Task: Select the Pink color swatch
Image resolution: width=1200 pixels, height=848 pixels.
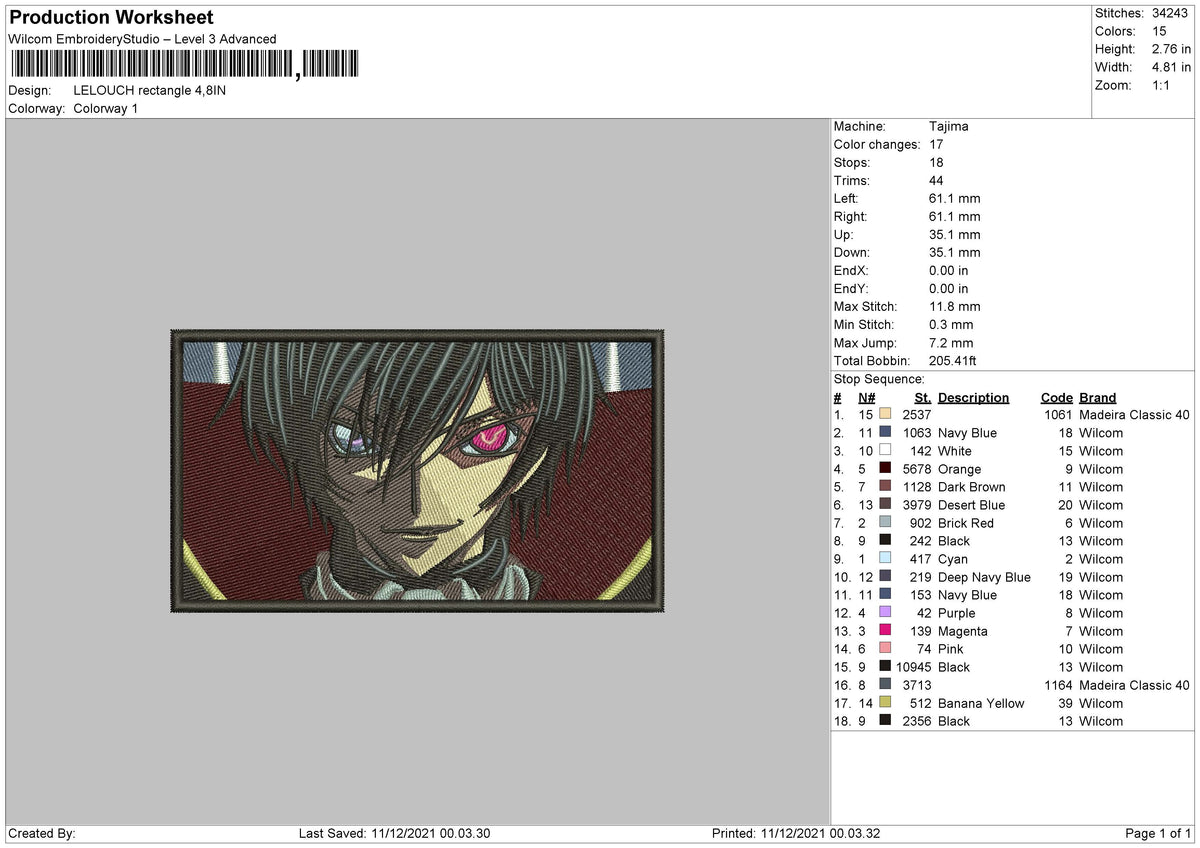Action: point(885,649)
